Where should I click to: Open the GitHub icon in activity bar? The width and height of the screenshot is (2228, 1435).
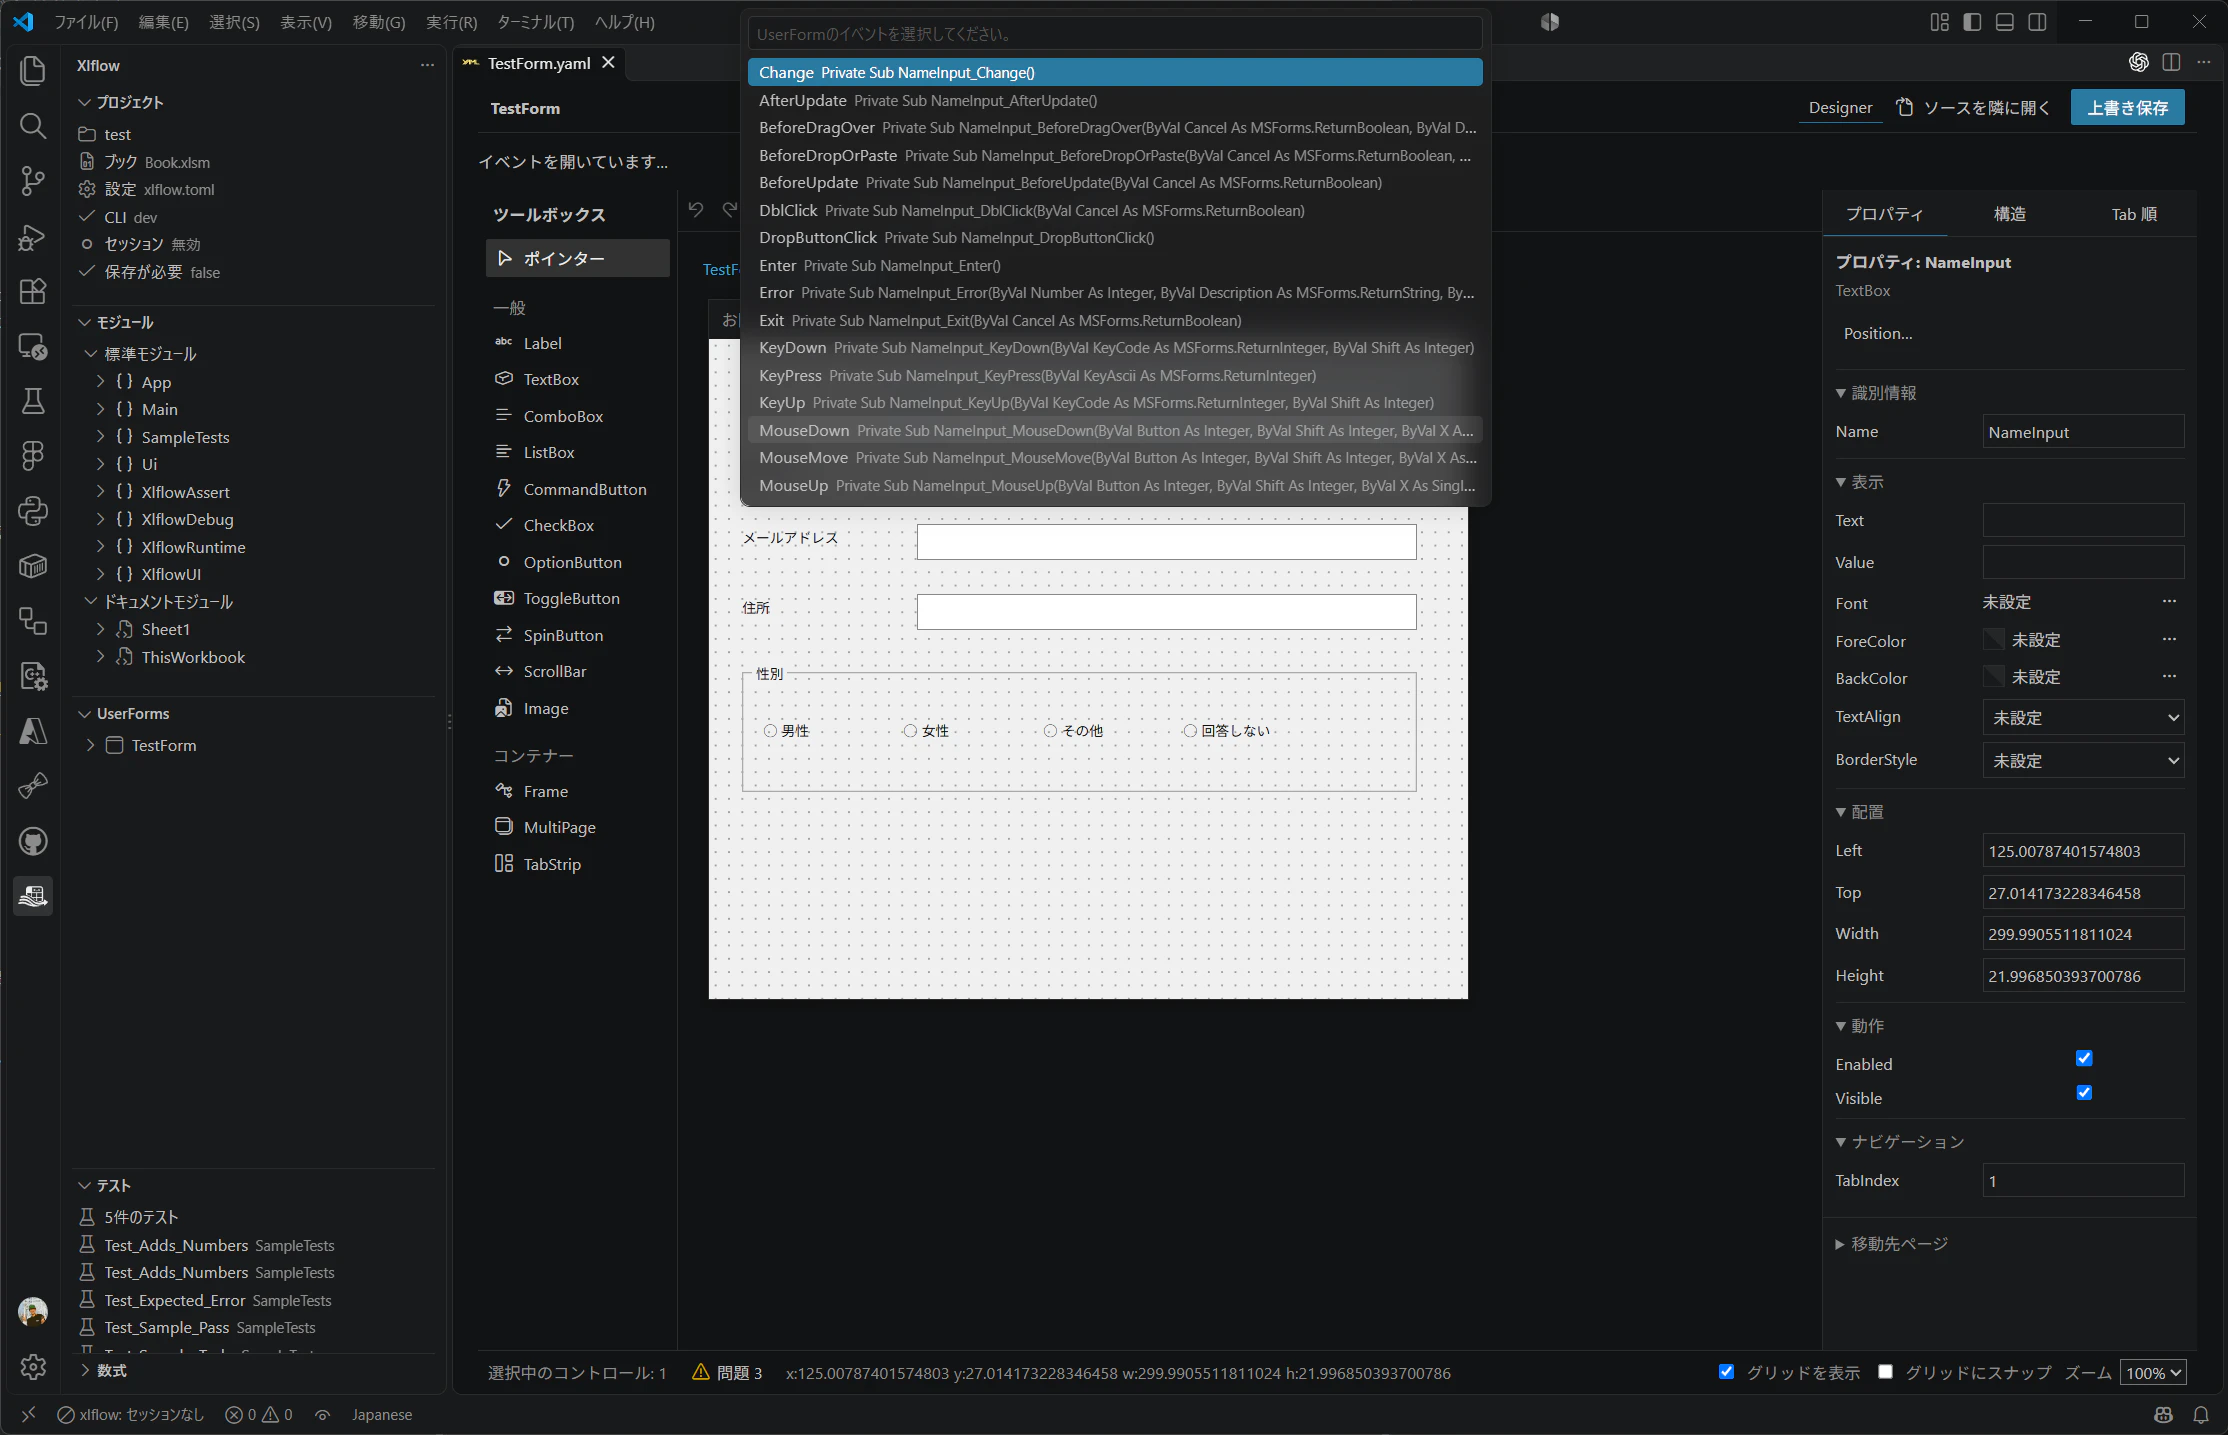[33, 841]
